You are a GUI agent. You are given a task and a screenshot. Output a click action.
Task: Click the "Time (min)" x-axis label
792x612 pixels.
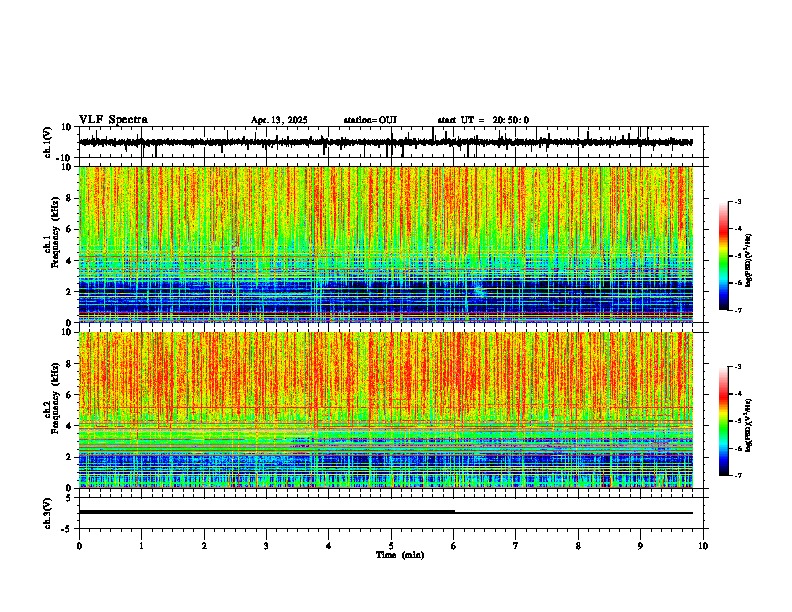(x=400, y=555)
